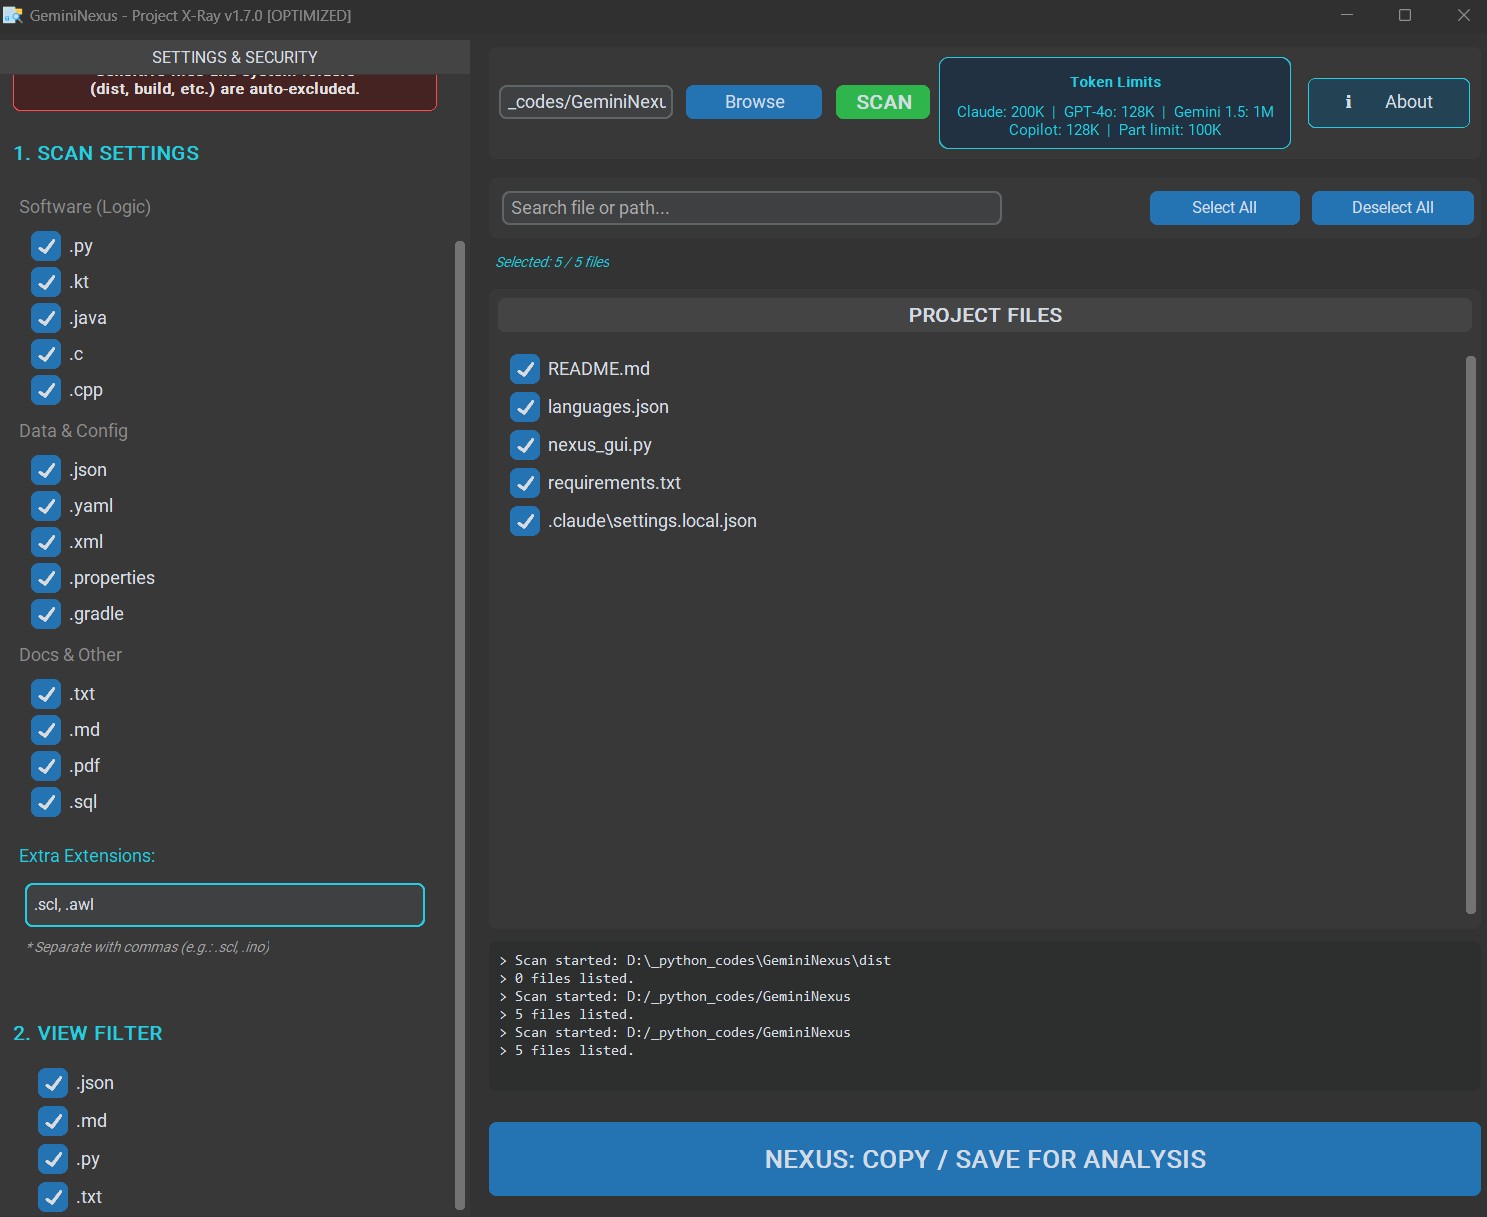Close the GeminiNexus window

[x=1463, y=15]
